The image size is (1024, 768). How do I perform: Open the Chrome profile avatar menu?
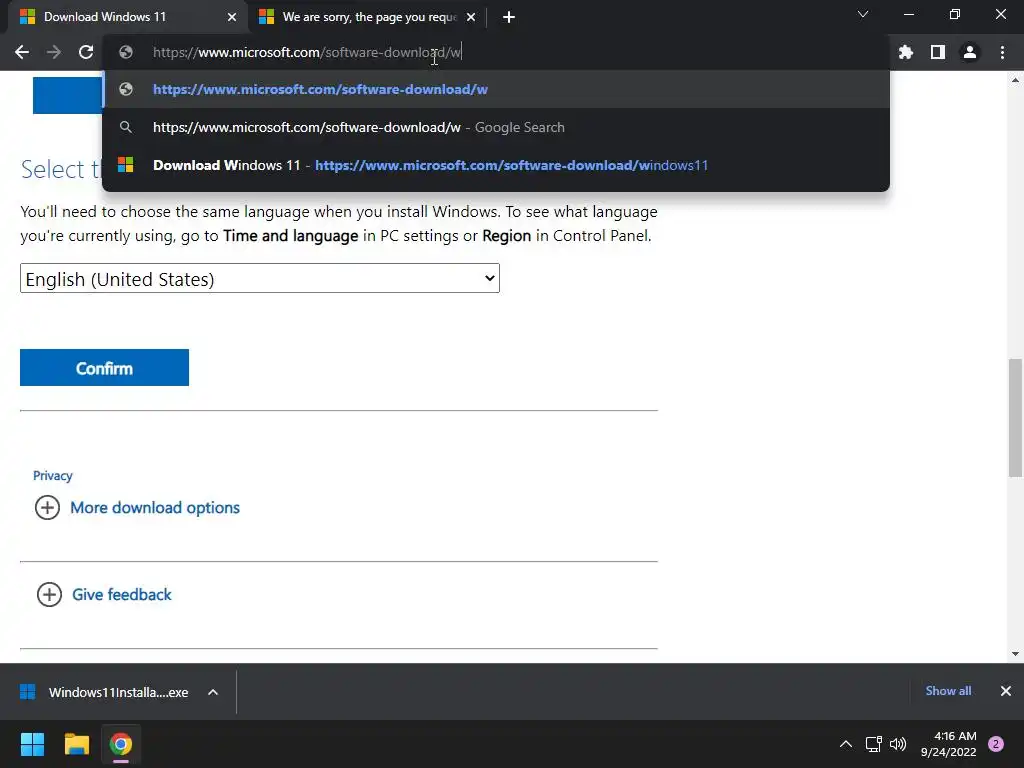(x=970, y=52)
